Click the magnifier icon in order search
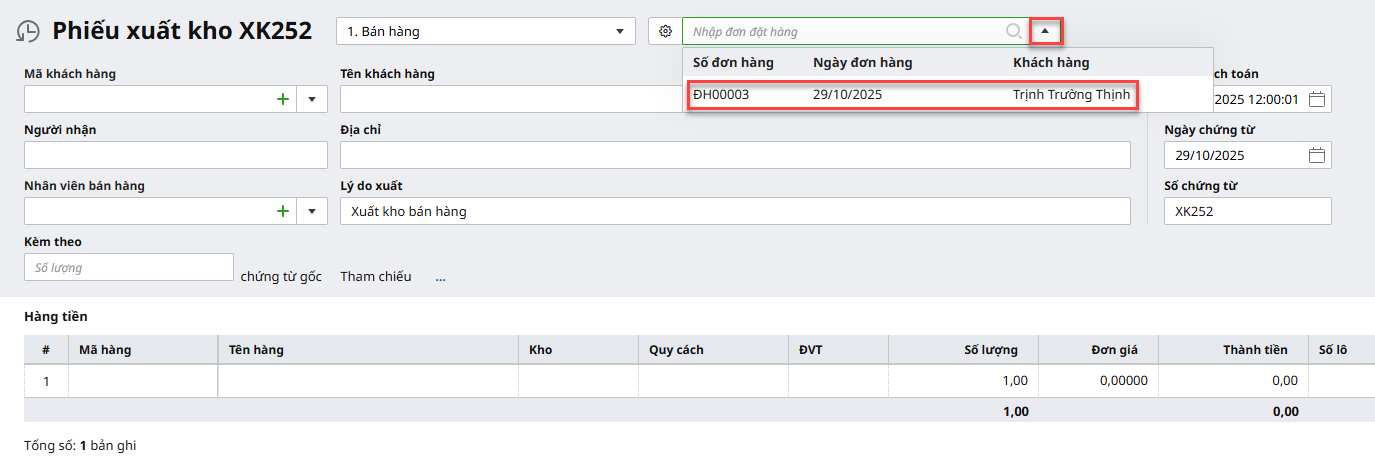Viewport: 1375px width, 465px height. (x=1014, y=31)
